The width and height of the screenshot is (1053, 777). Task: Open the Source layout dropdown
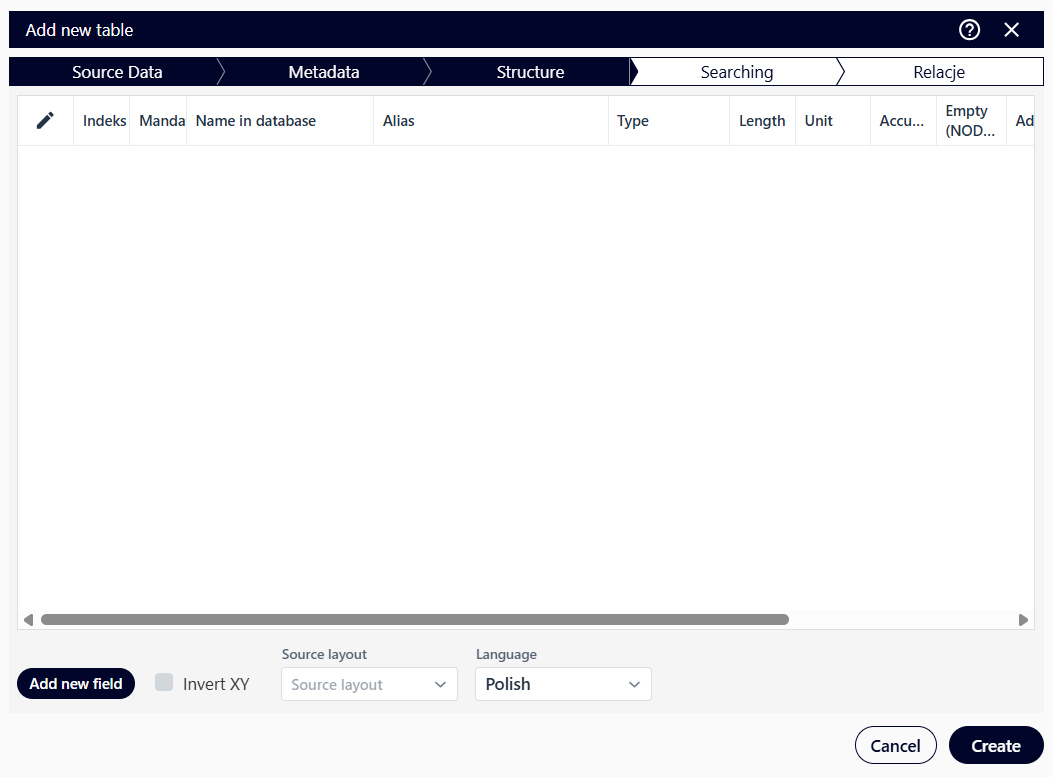click(369, 684)
